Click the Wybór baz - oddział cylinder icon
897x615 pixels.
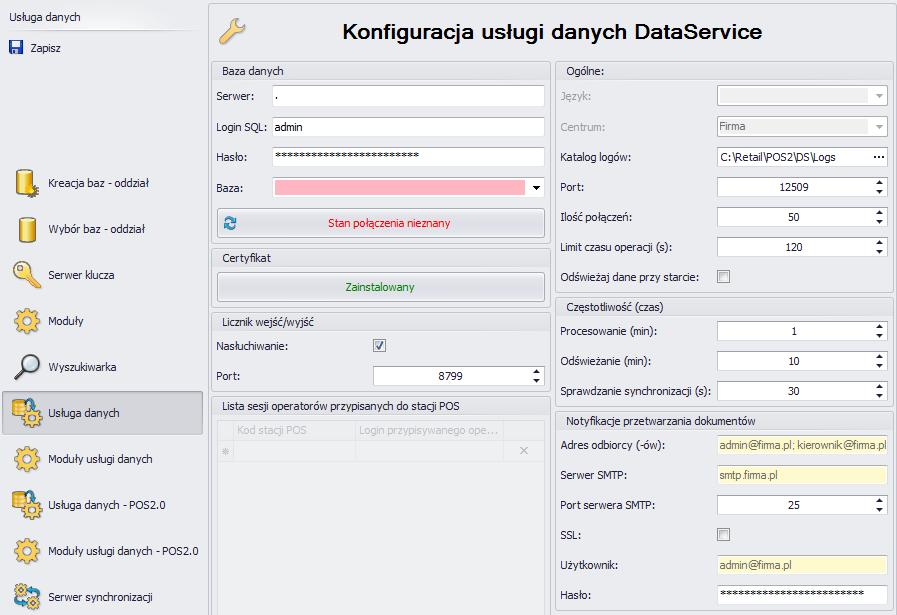pos(27,229)
